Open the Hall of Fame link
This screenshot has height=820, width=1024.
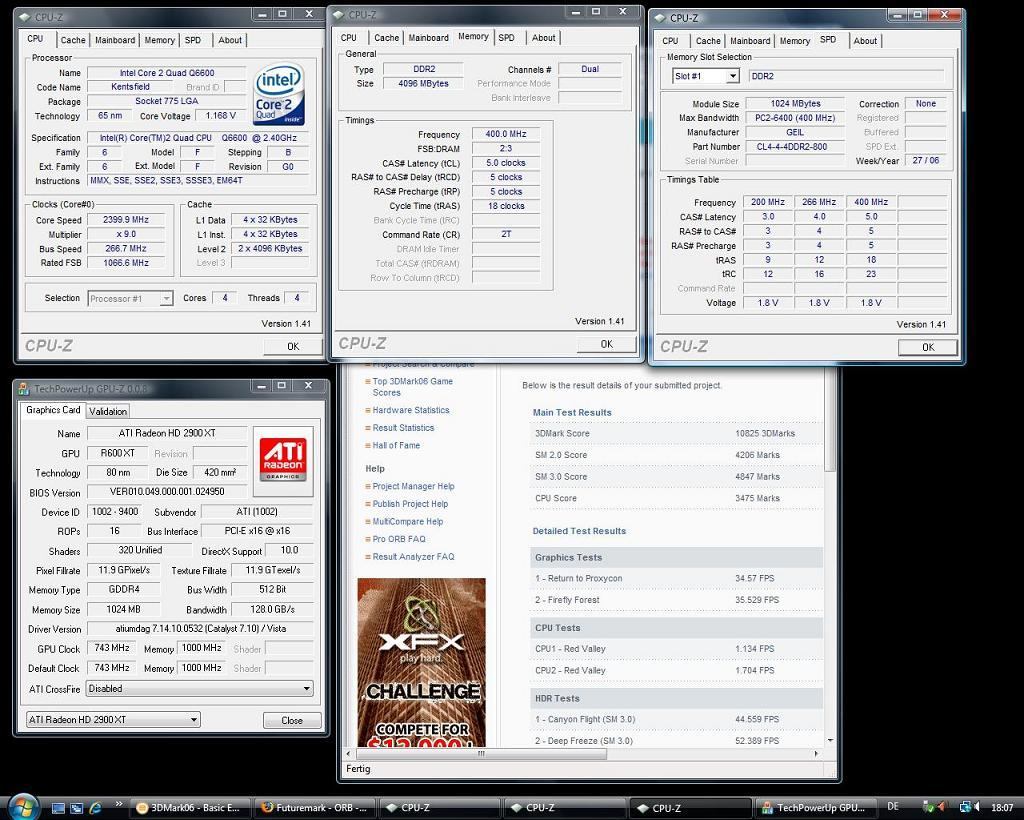click(x=396, y=445)
